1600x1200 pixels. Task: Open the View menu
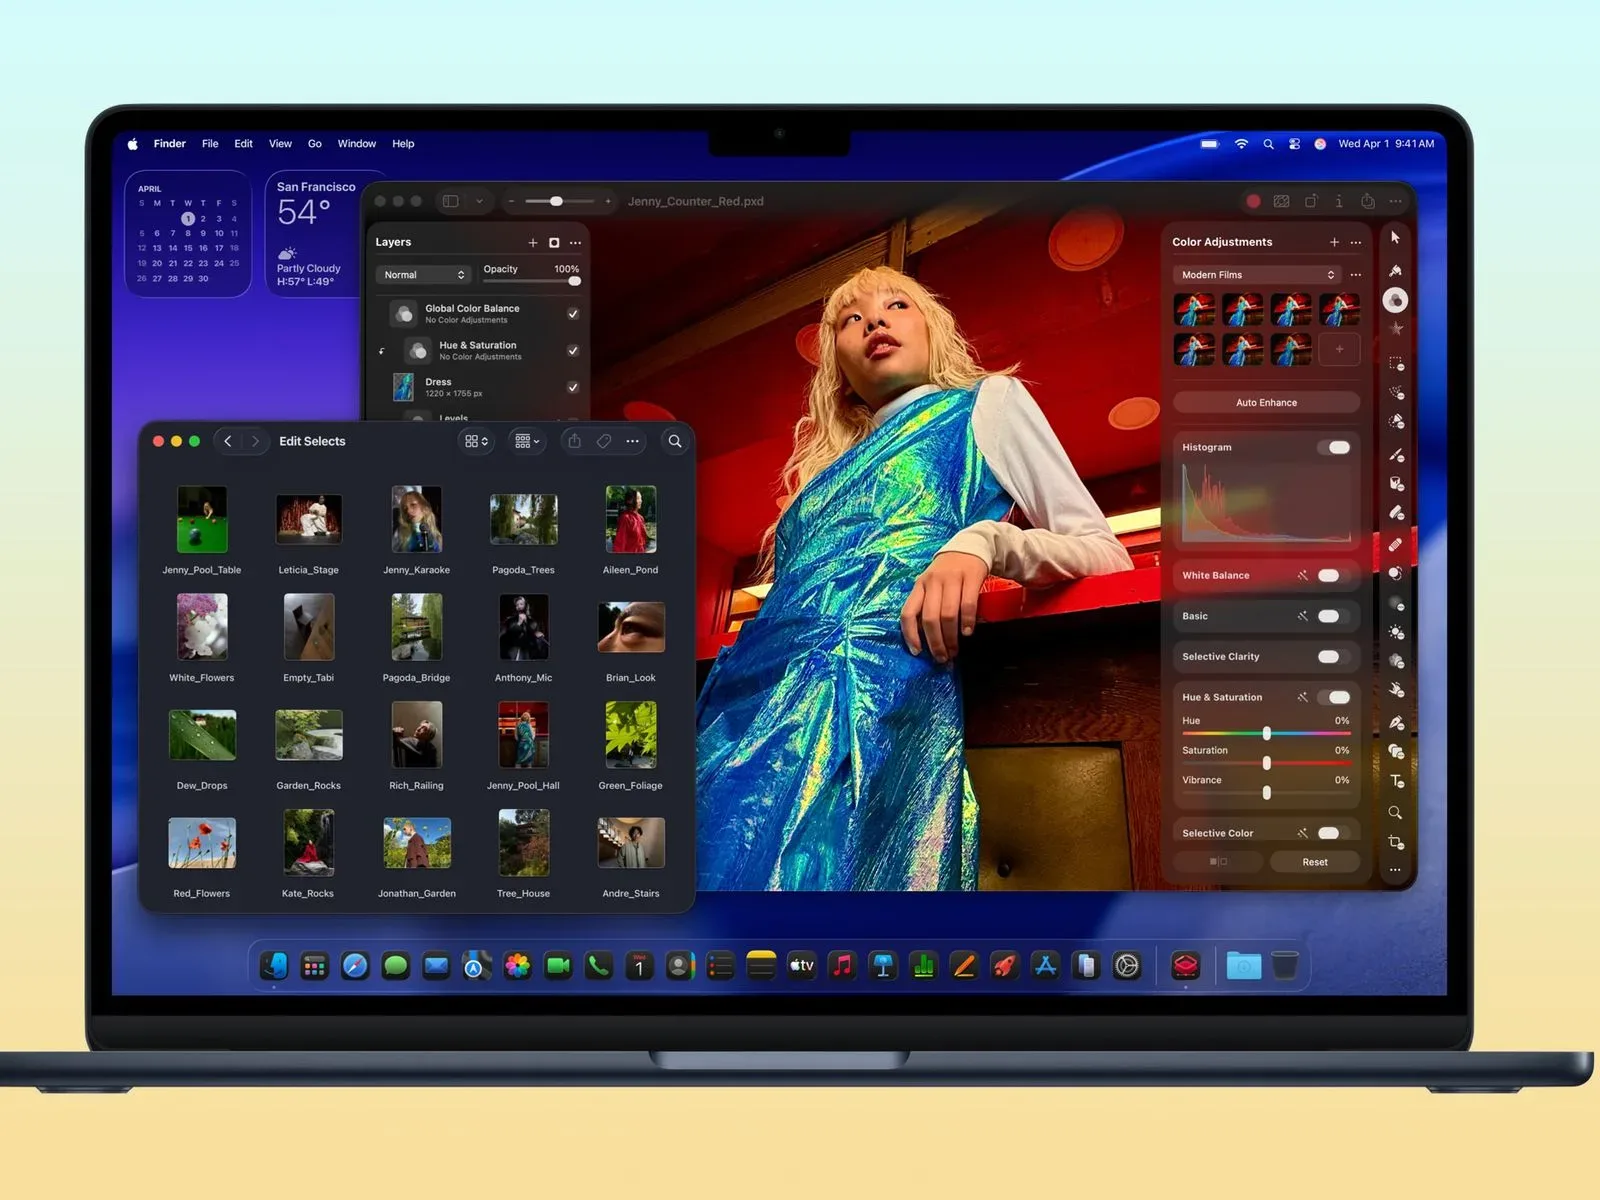[x=280, y=144]
